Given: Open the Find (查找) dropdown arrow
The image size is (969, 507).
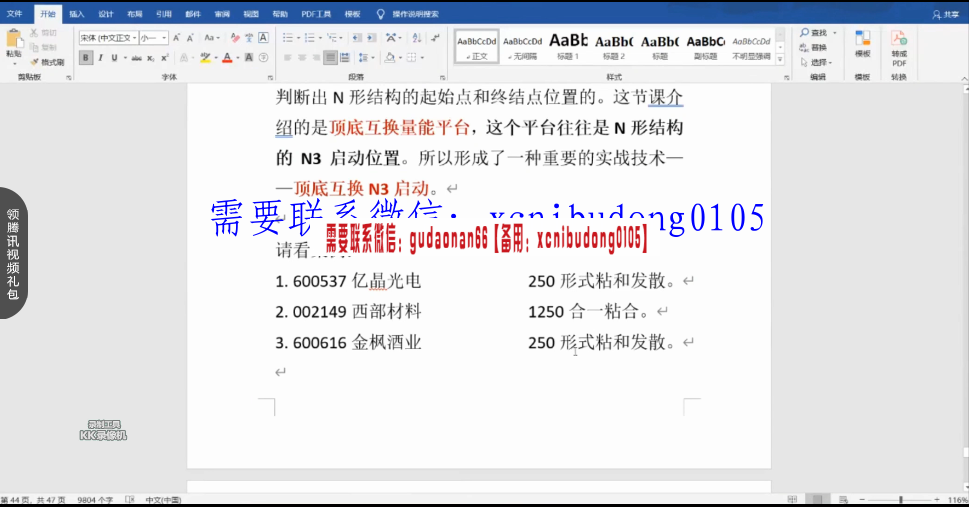Looking at the screenshot, I should [835, 33].
